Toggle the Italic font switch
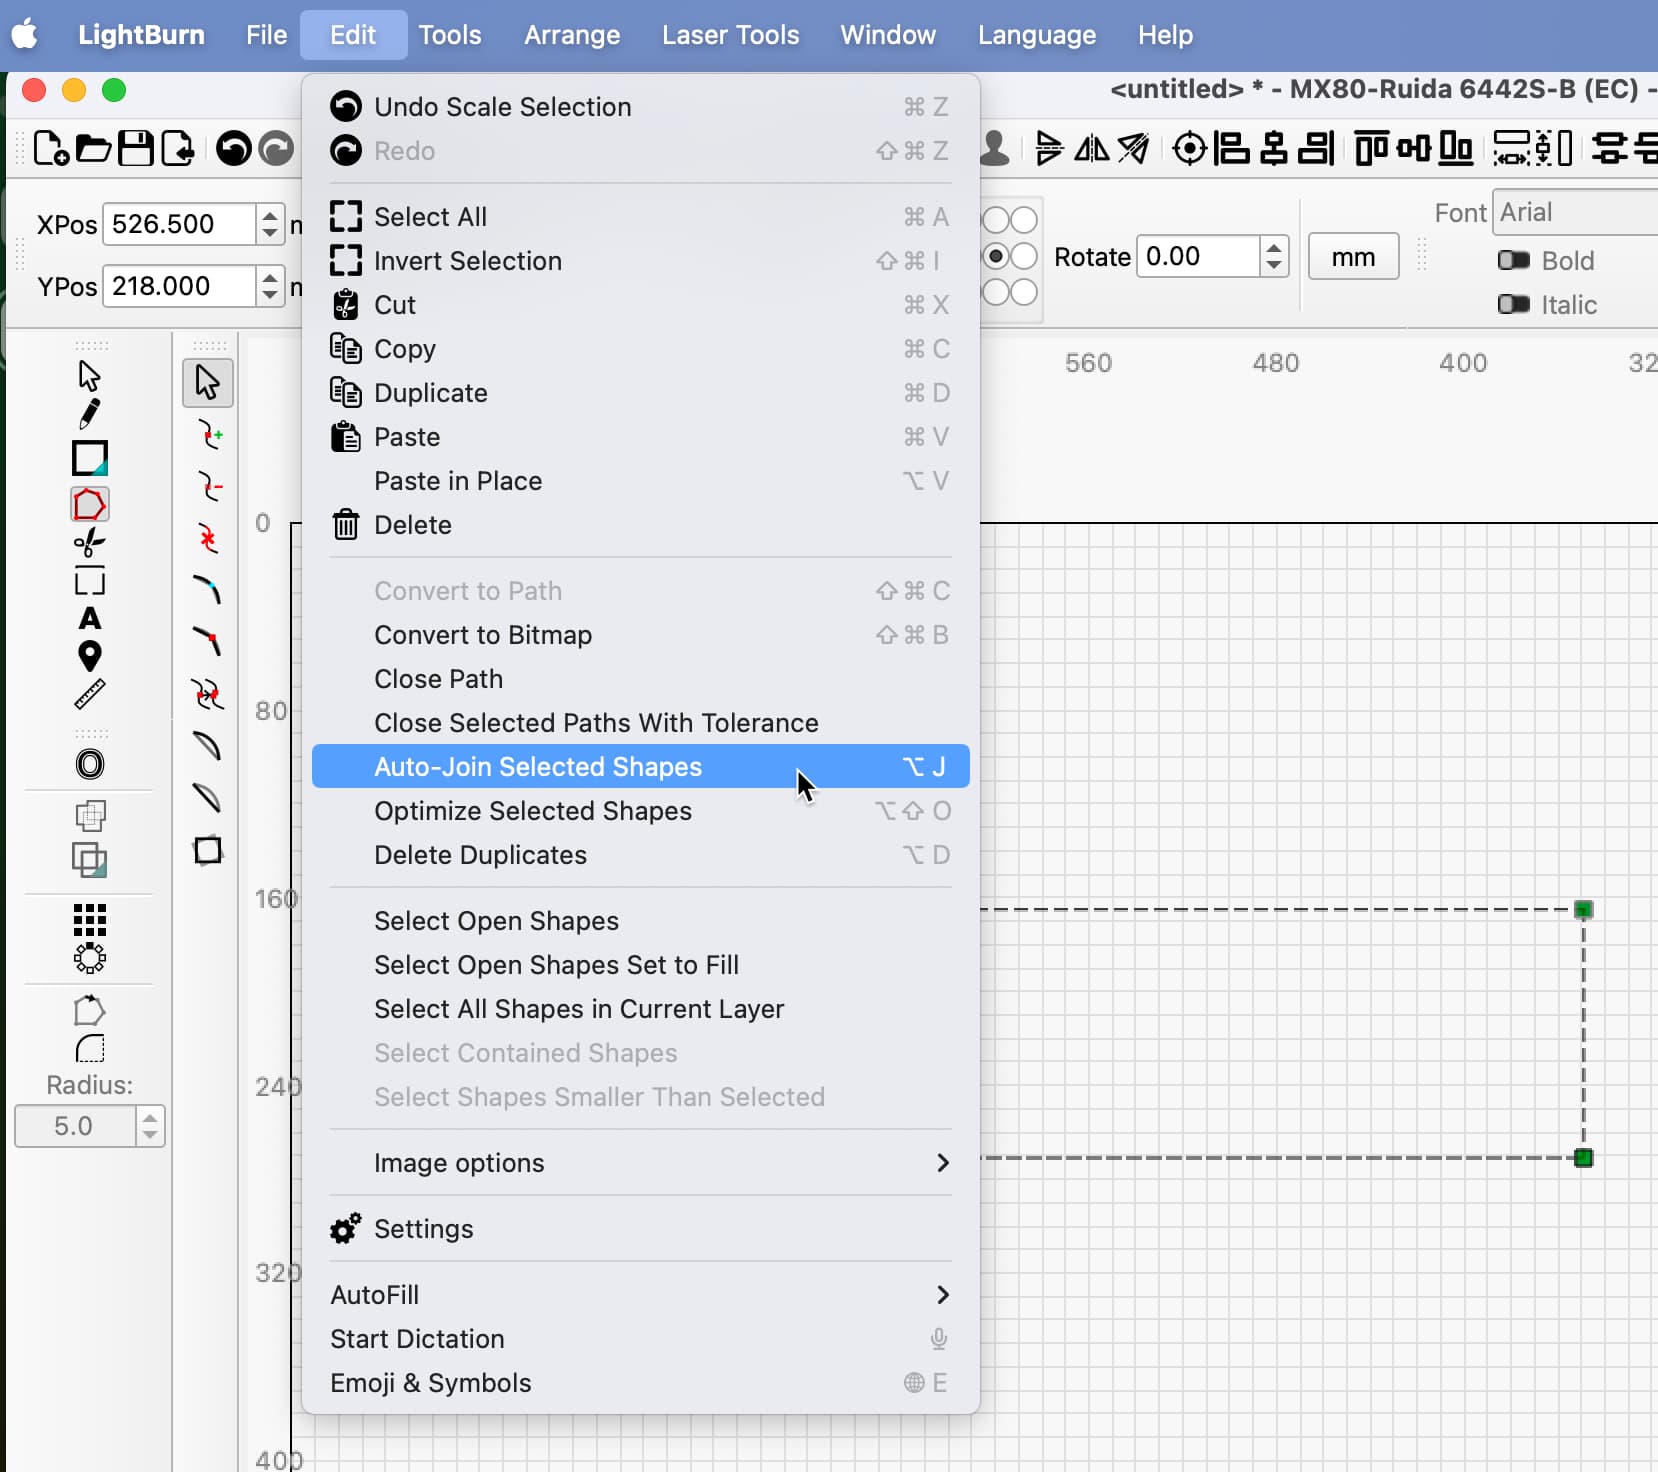 click(1513, 304)
